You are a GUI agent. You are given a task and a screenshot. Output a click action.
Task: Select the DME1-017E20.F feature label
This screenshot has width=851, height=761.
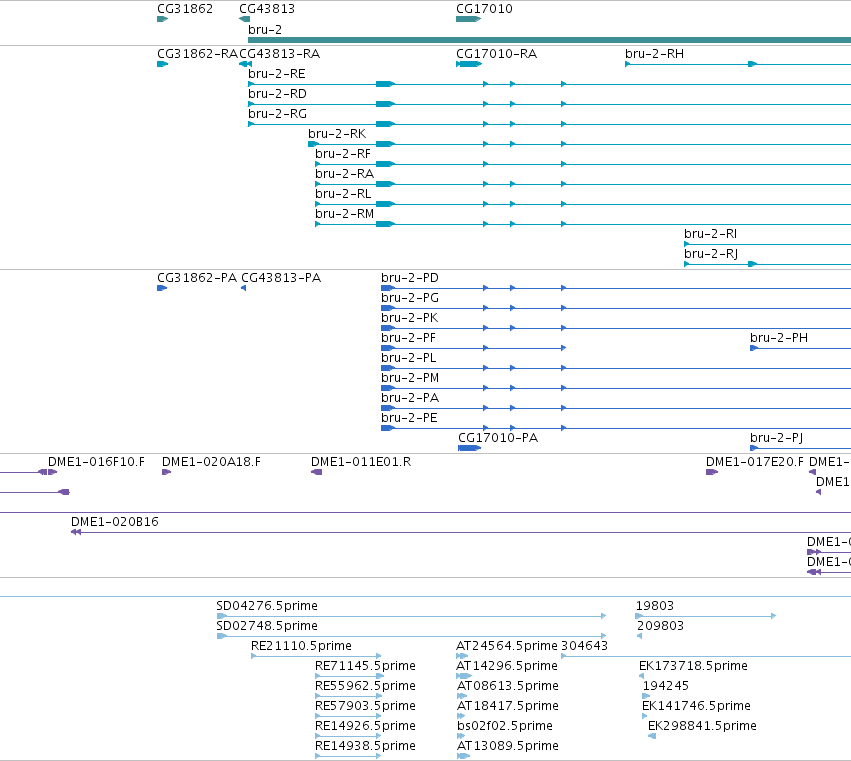tap(754, 462)
